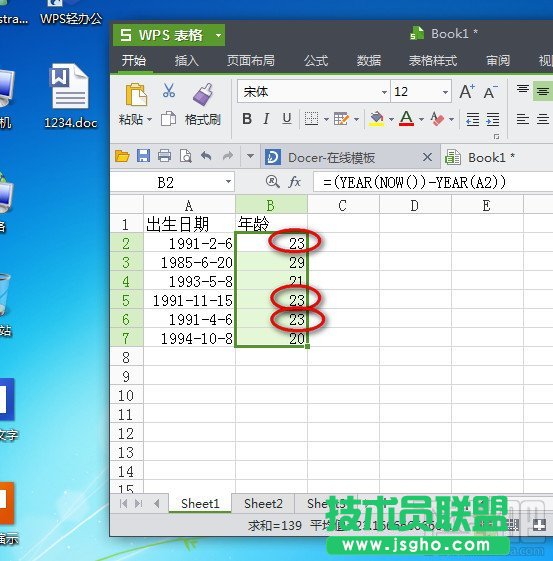Increase font size with A+ icon
Image resolution: width=553 pixels, height=561 pixels.
[467, 92]
